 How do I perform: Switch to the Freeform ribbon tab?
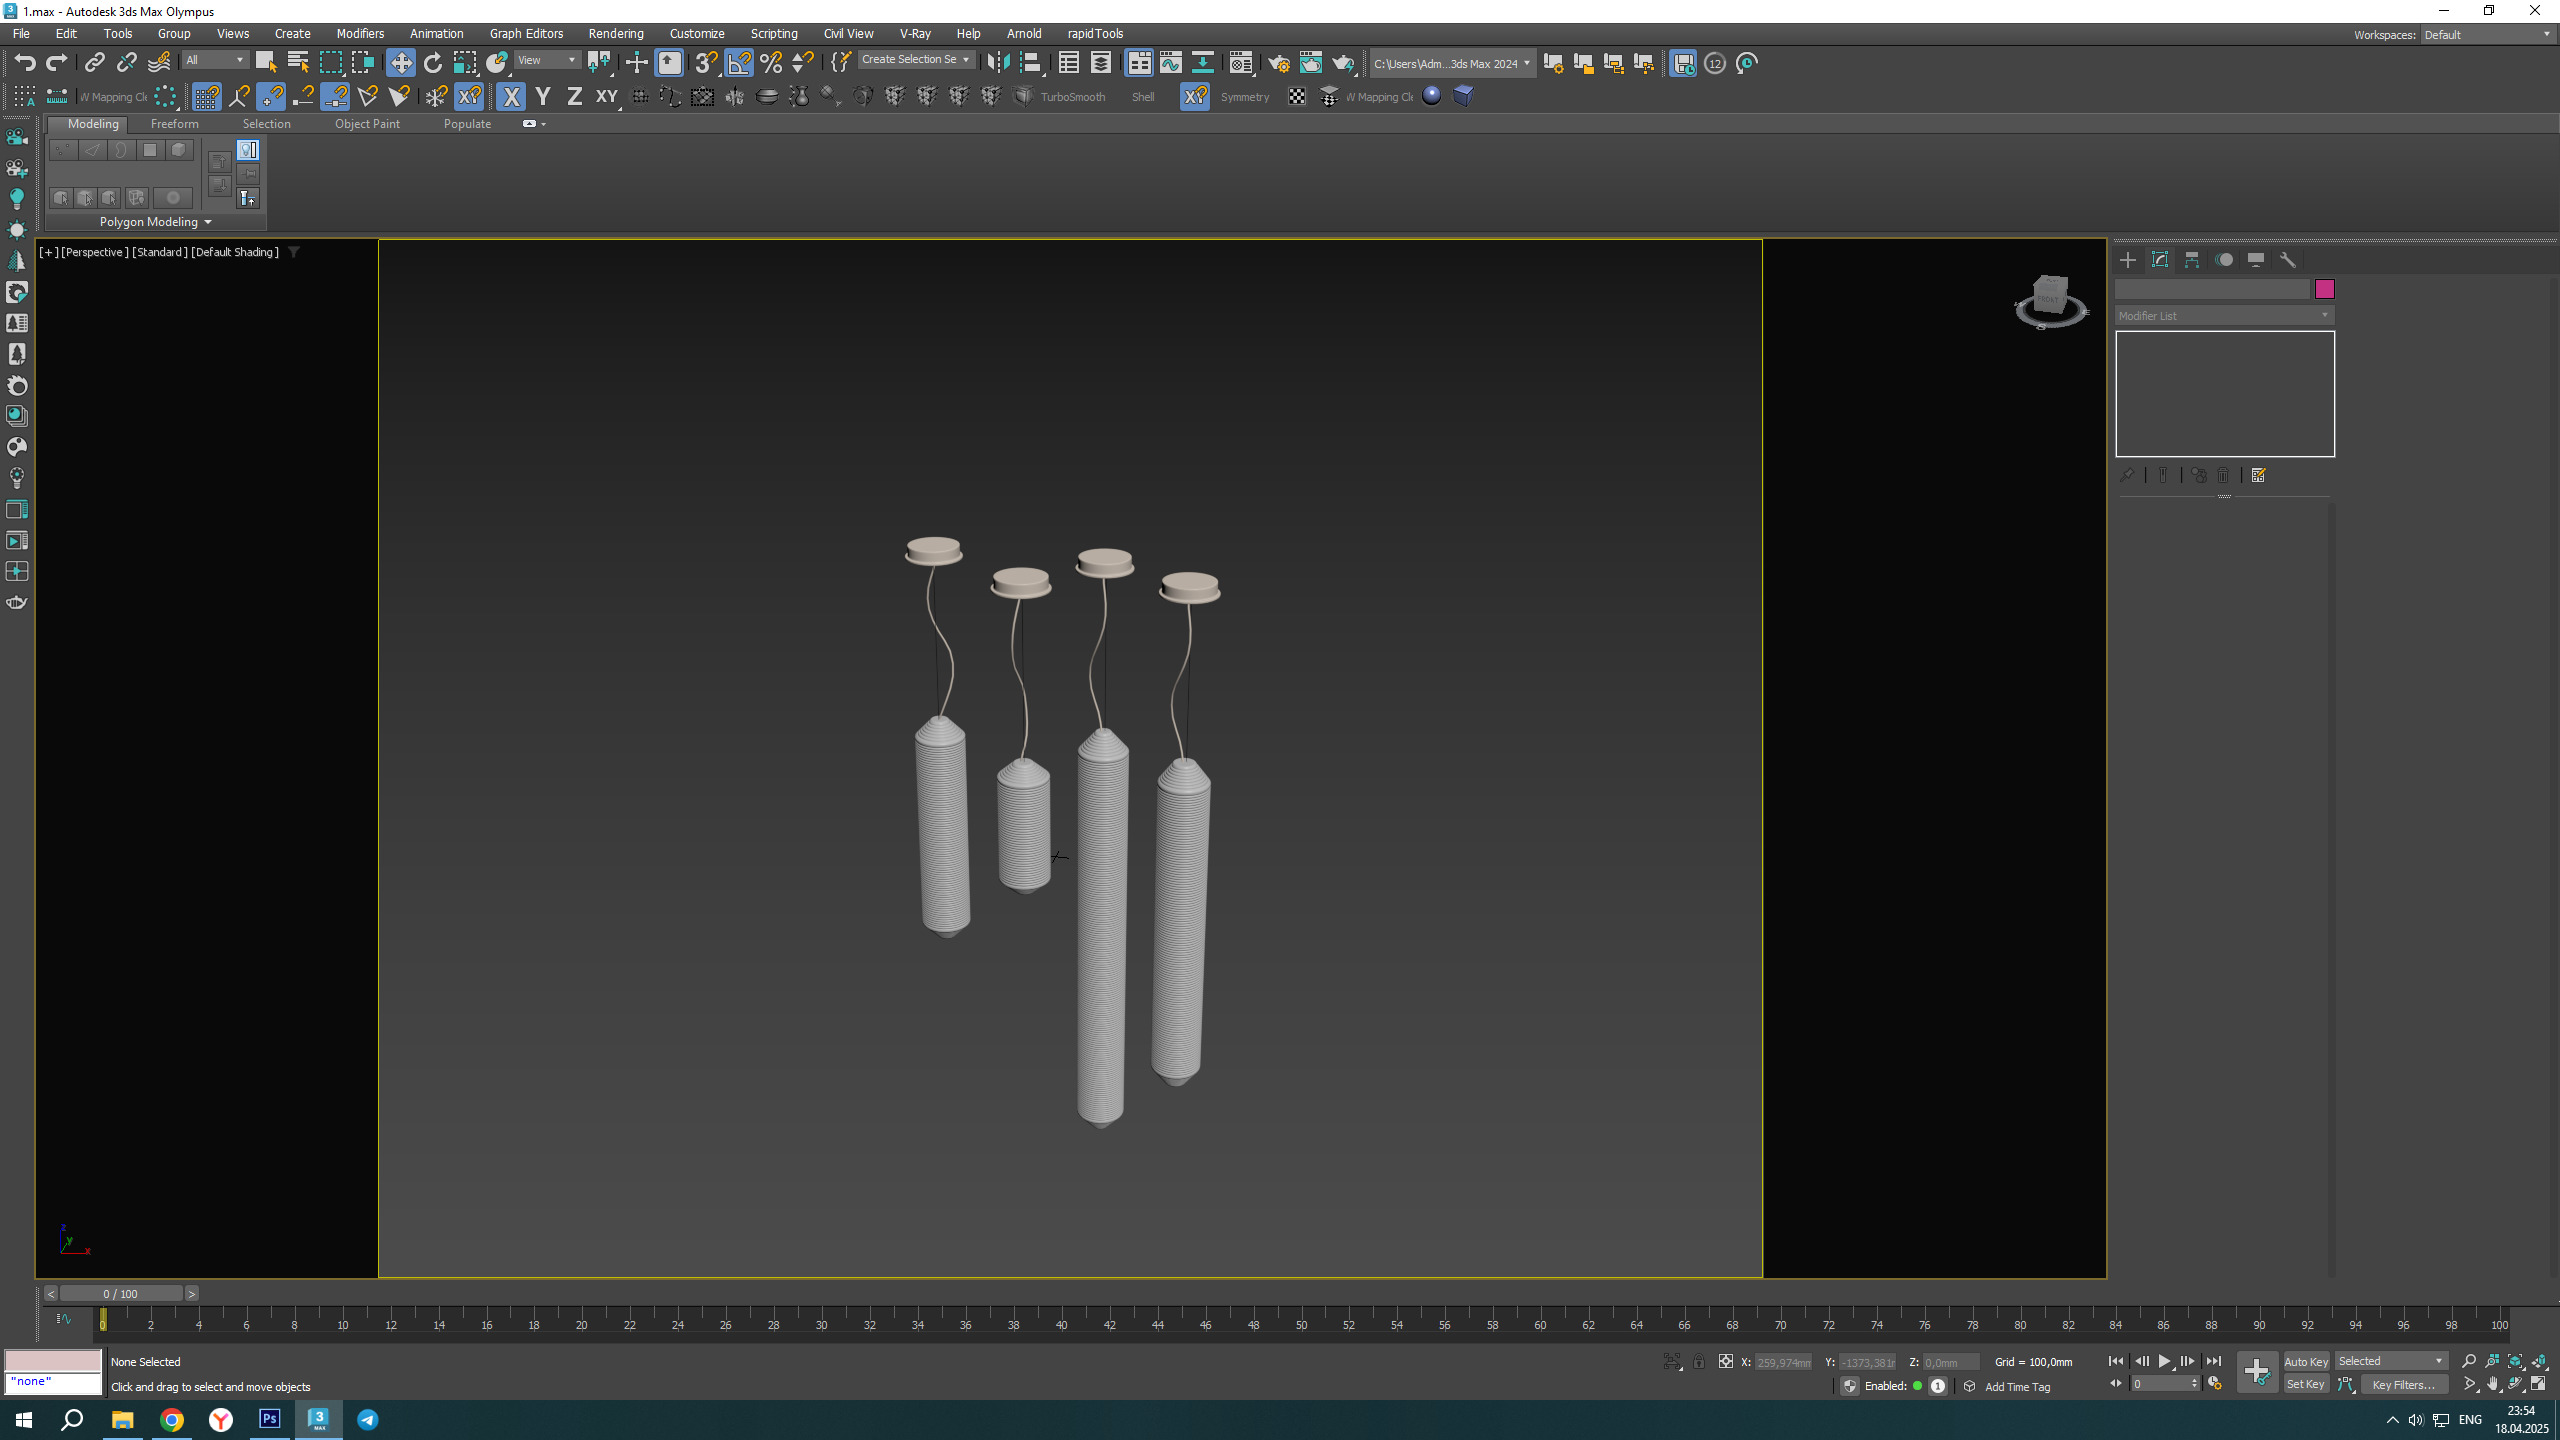click(x=174, y=124)
